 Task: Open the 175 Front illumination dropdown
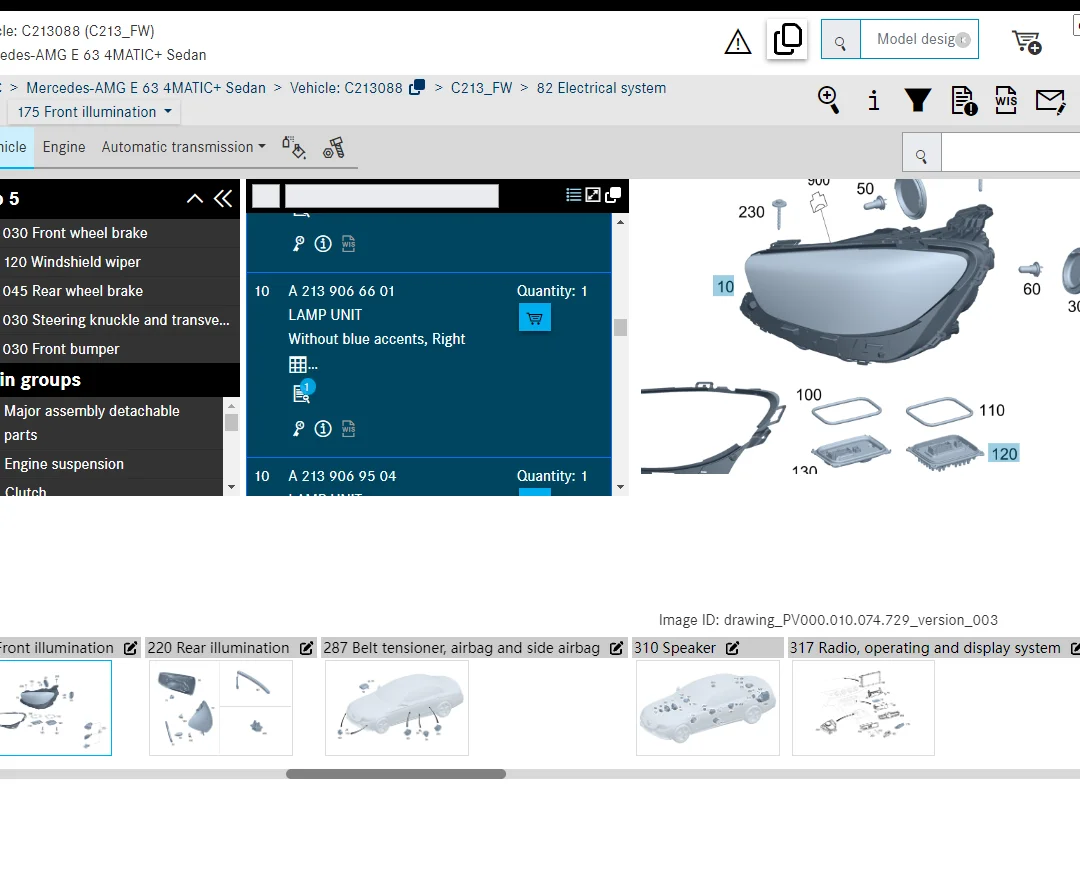[94, 112]
